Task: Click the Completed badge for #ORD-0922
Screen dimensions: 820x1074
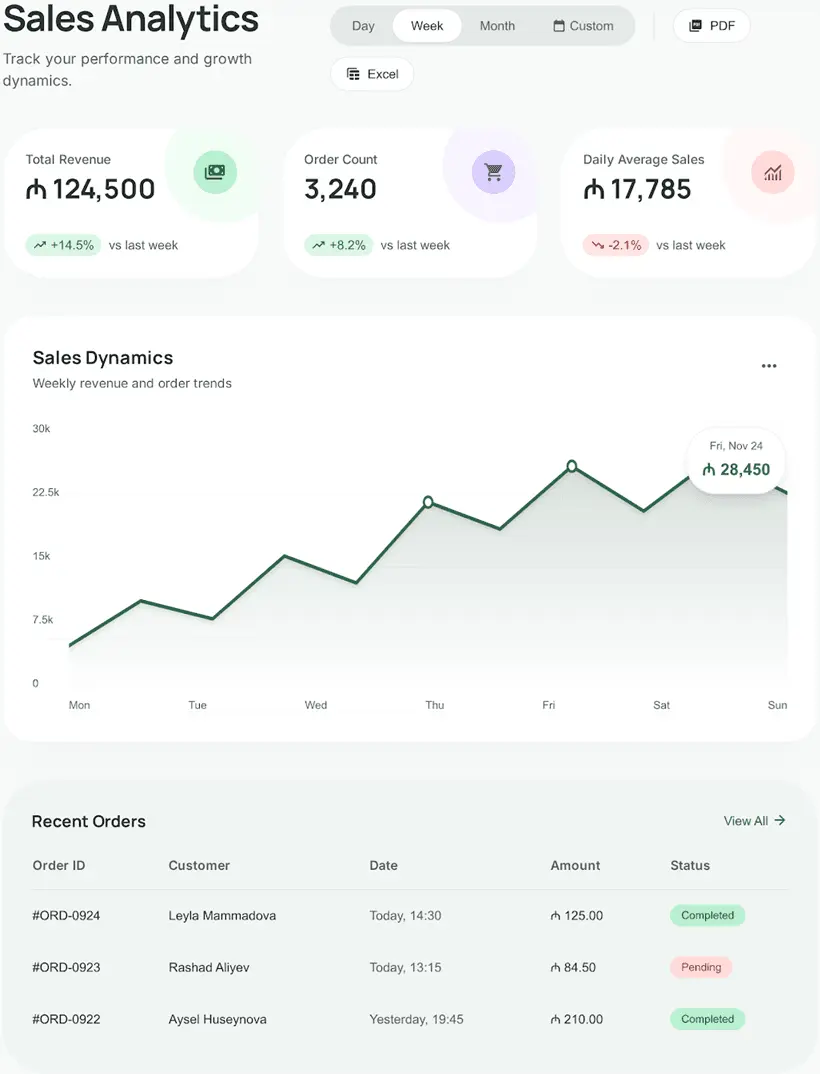Action: [708, 1019]
